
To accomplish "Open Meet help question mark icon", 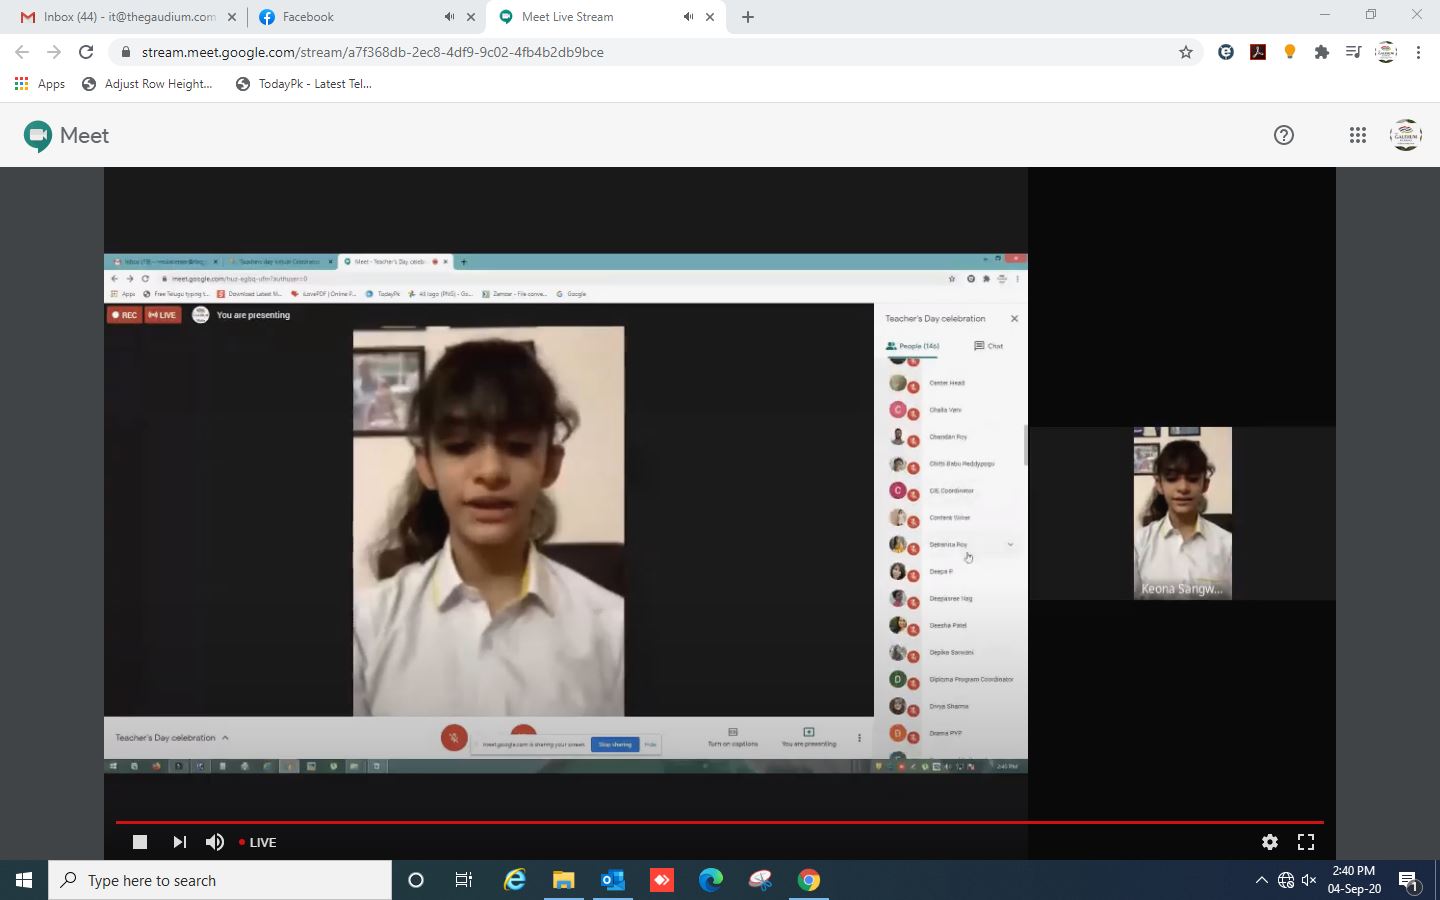I will (x=1284, y=135).
